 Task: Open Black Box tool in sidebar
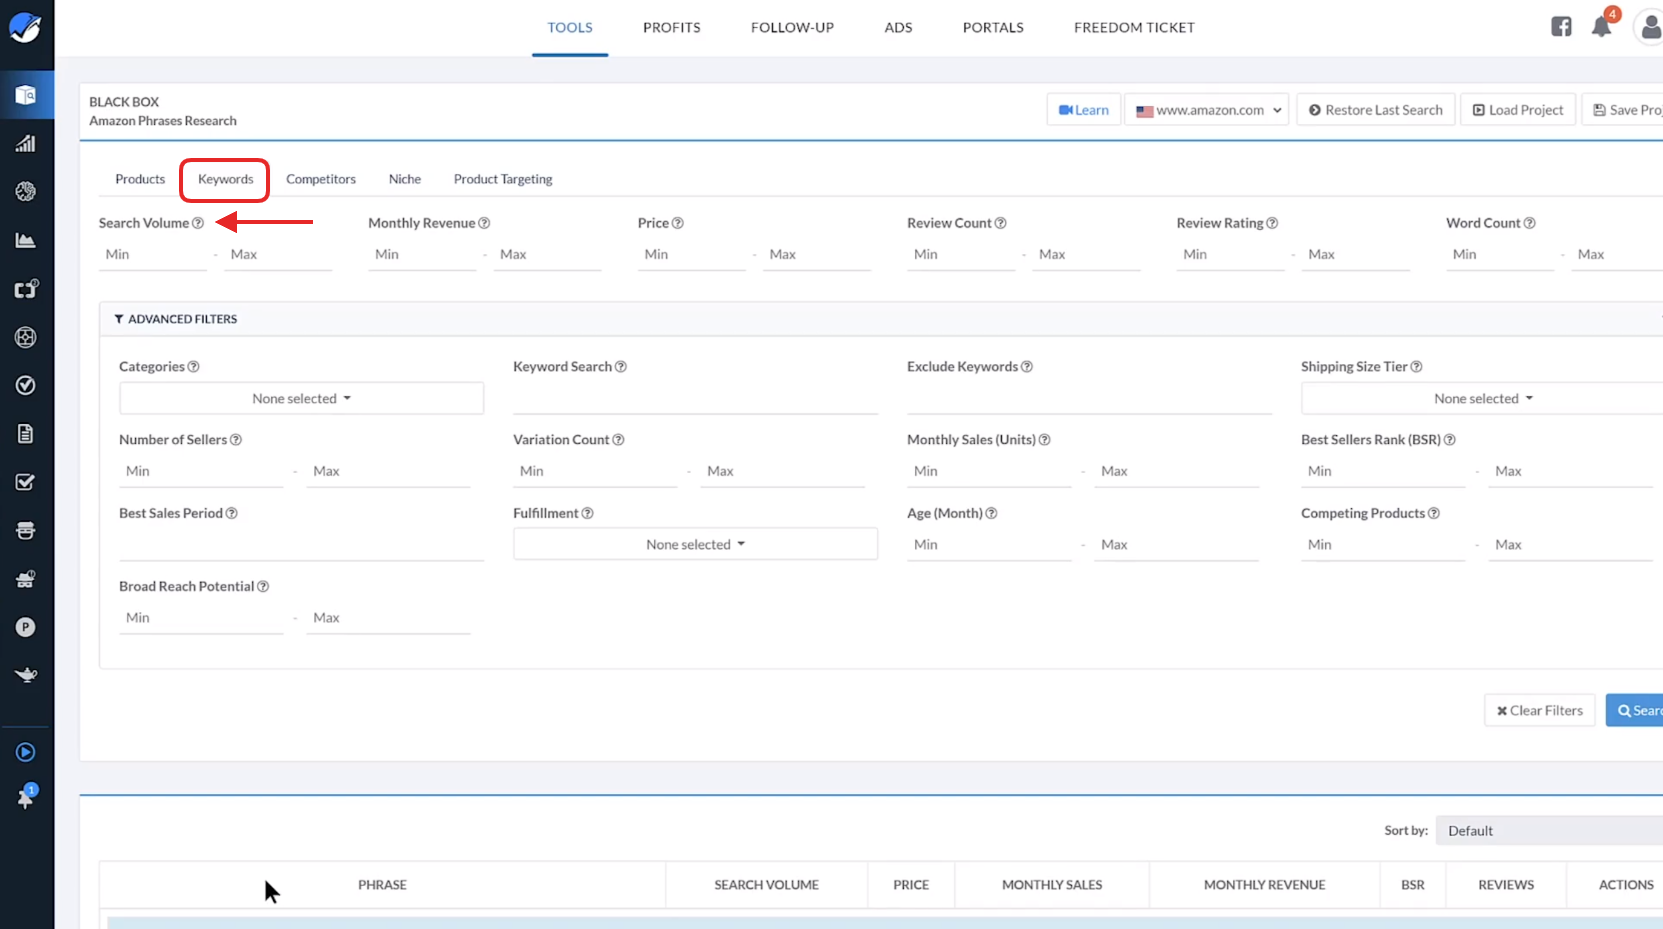26,95
